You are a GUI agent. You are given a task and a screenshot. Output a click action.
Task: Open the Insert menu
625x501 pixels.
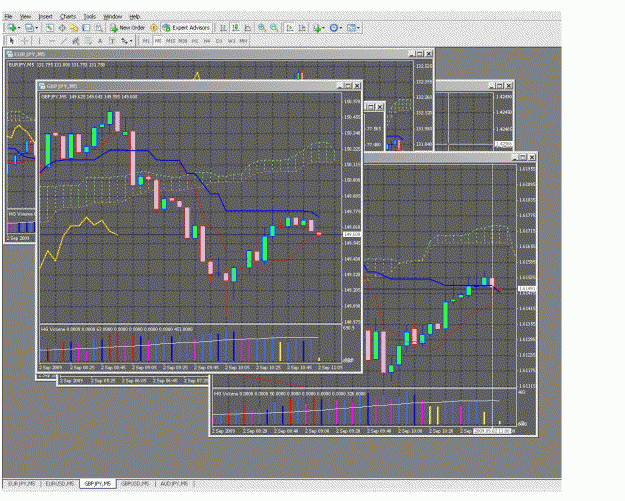point(45,16)
